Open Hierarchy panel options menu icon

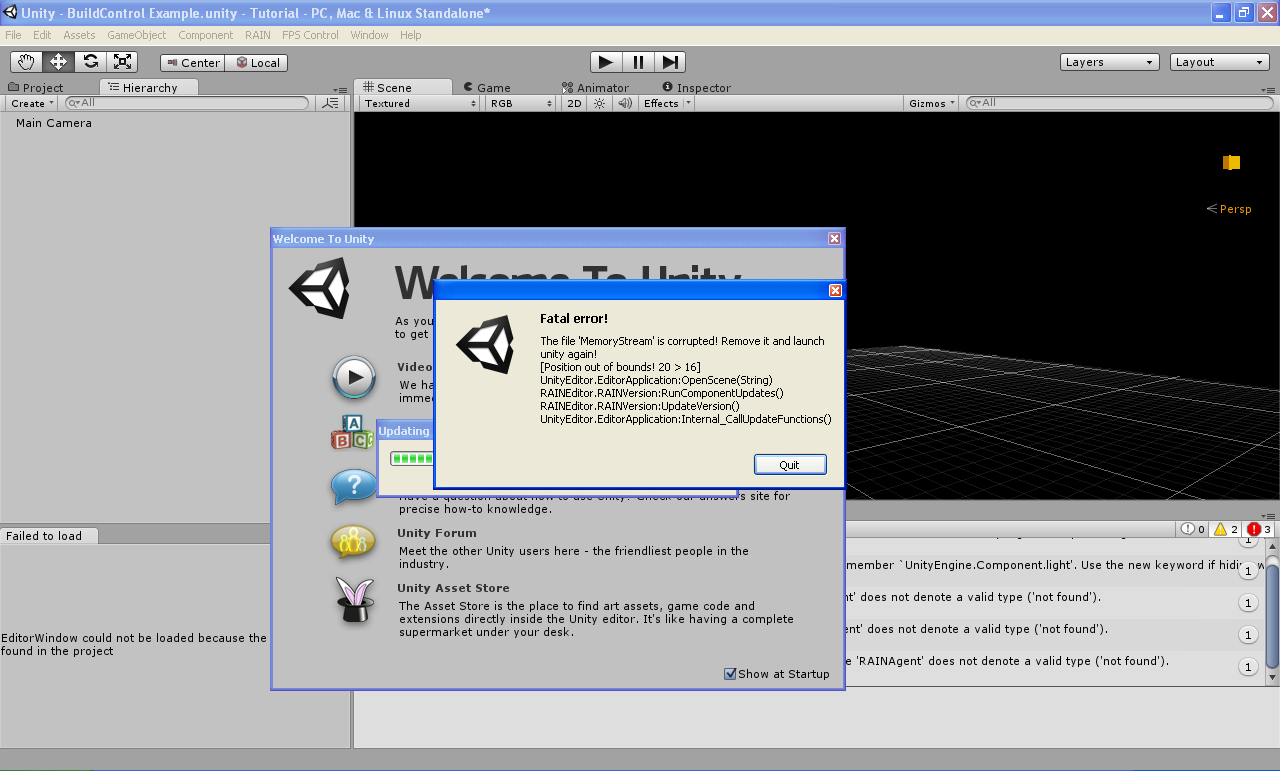click(x=341, y=90)
